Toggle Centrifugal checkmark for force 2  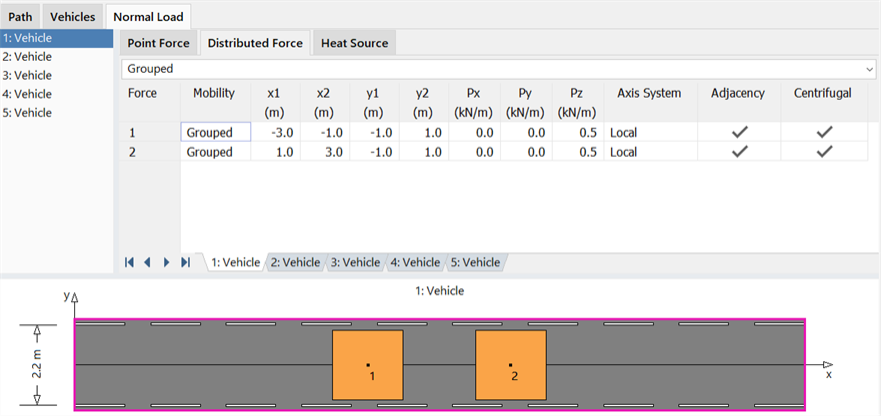(x=824, y=152)
